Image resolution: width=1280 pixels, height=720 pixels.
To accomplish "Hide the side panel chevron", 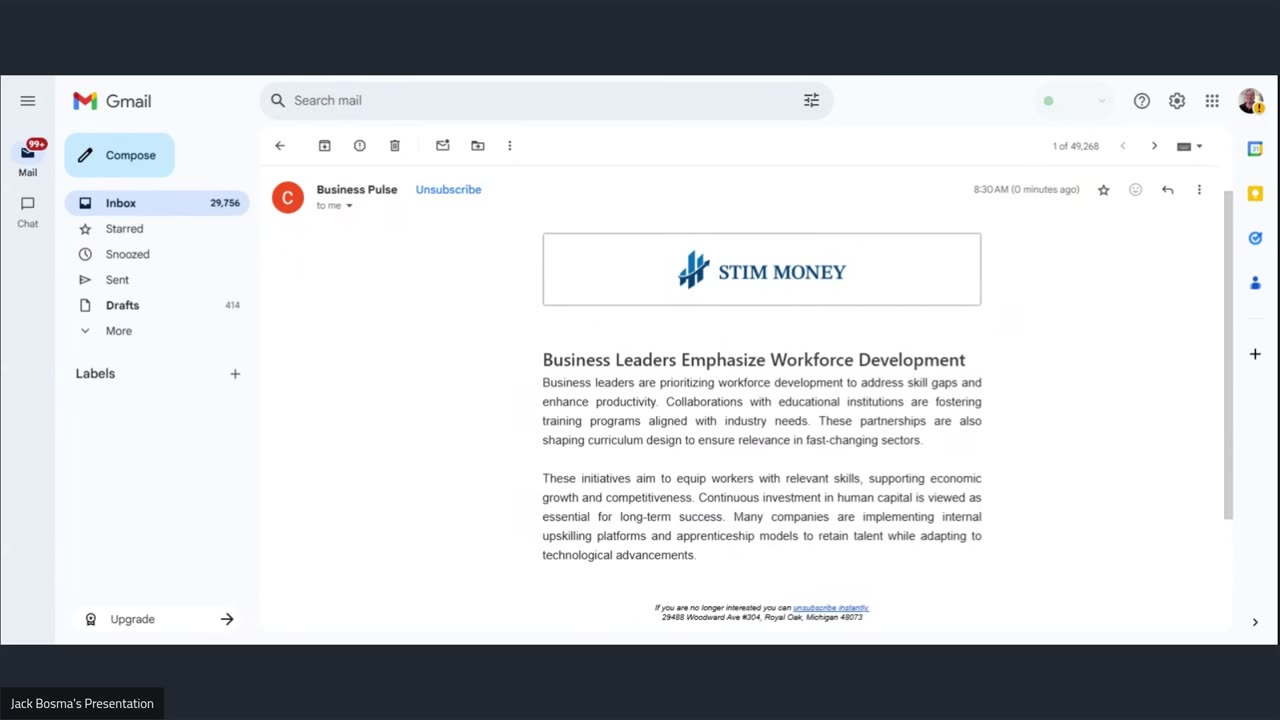I will click(1255, 622).
